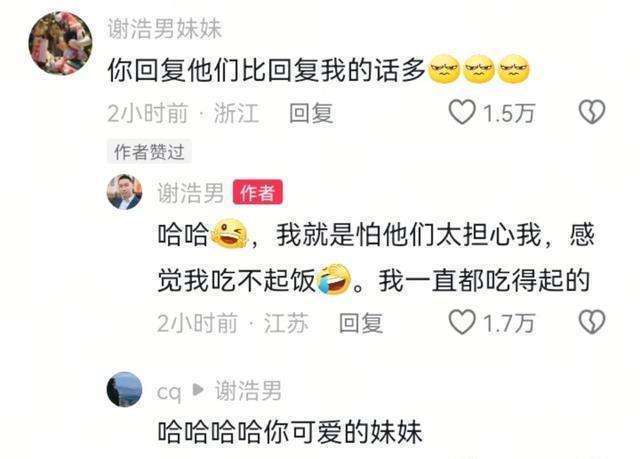Image resolution: width=640 pixels, height=459 pixels.
Task: Open the cq user avatar
Action: 124,390
